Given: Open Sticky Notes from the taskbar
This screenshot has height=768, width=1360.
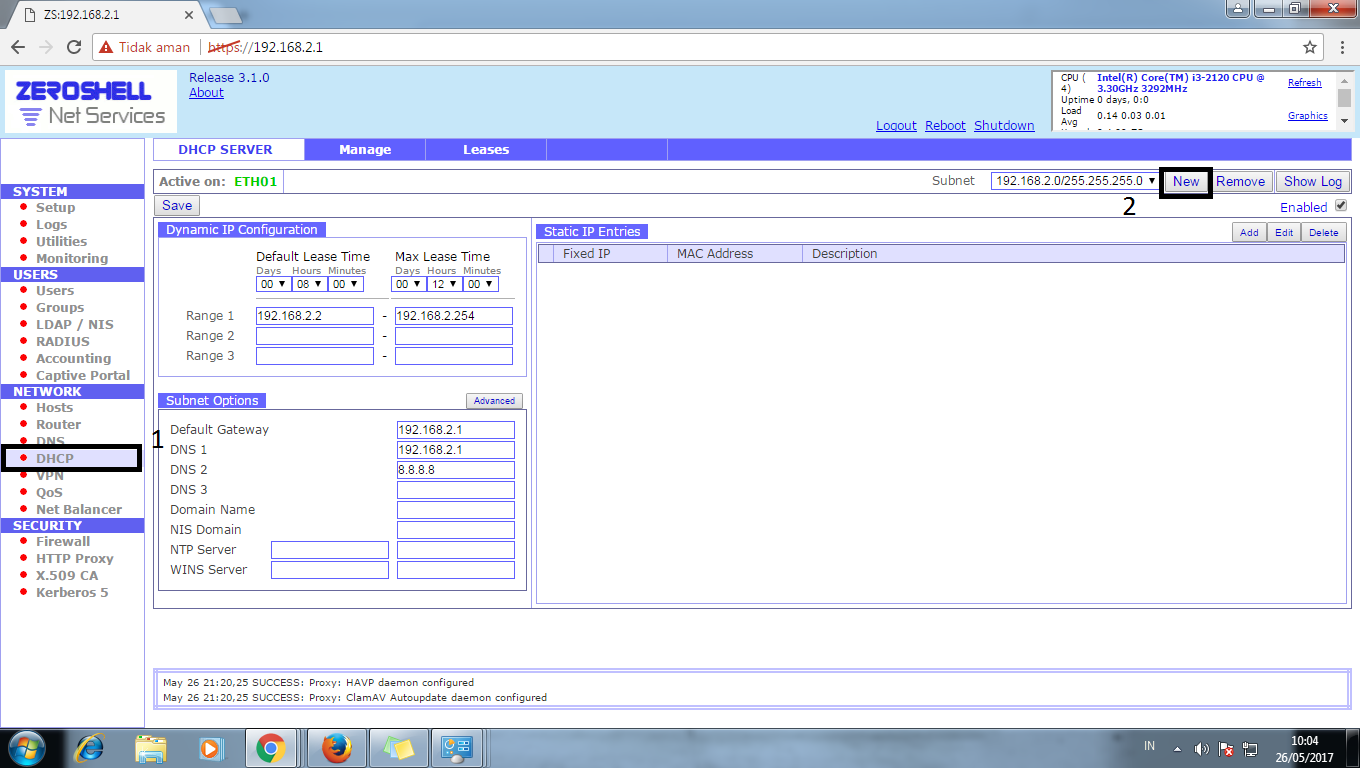Looking at the screenshot, I should pos(399,747).
